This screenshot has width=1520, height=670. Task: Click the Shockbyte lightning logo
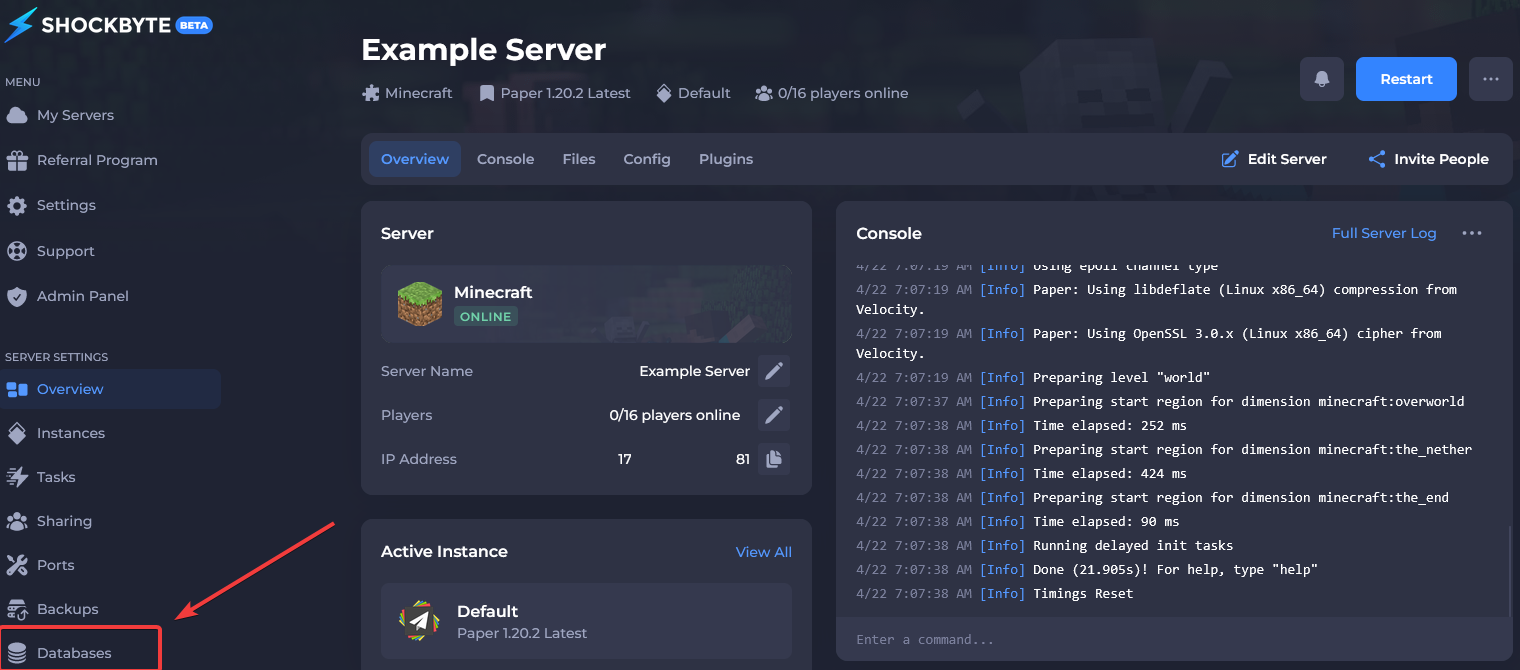coord(20,25)
